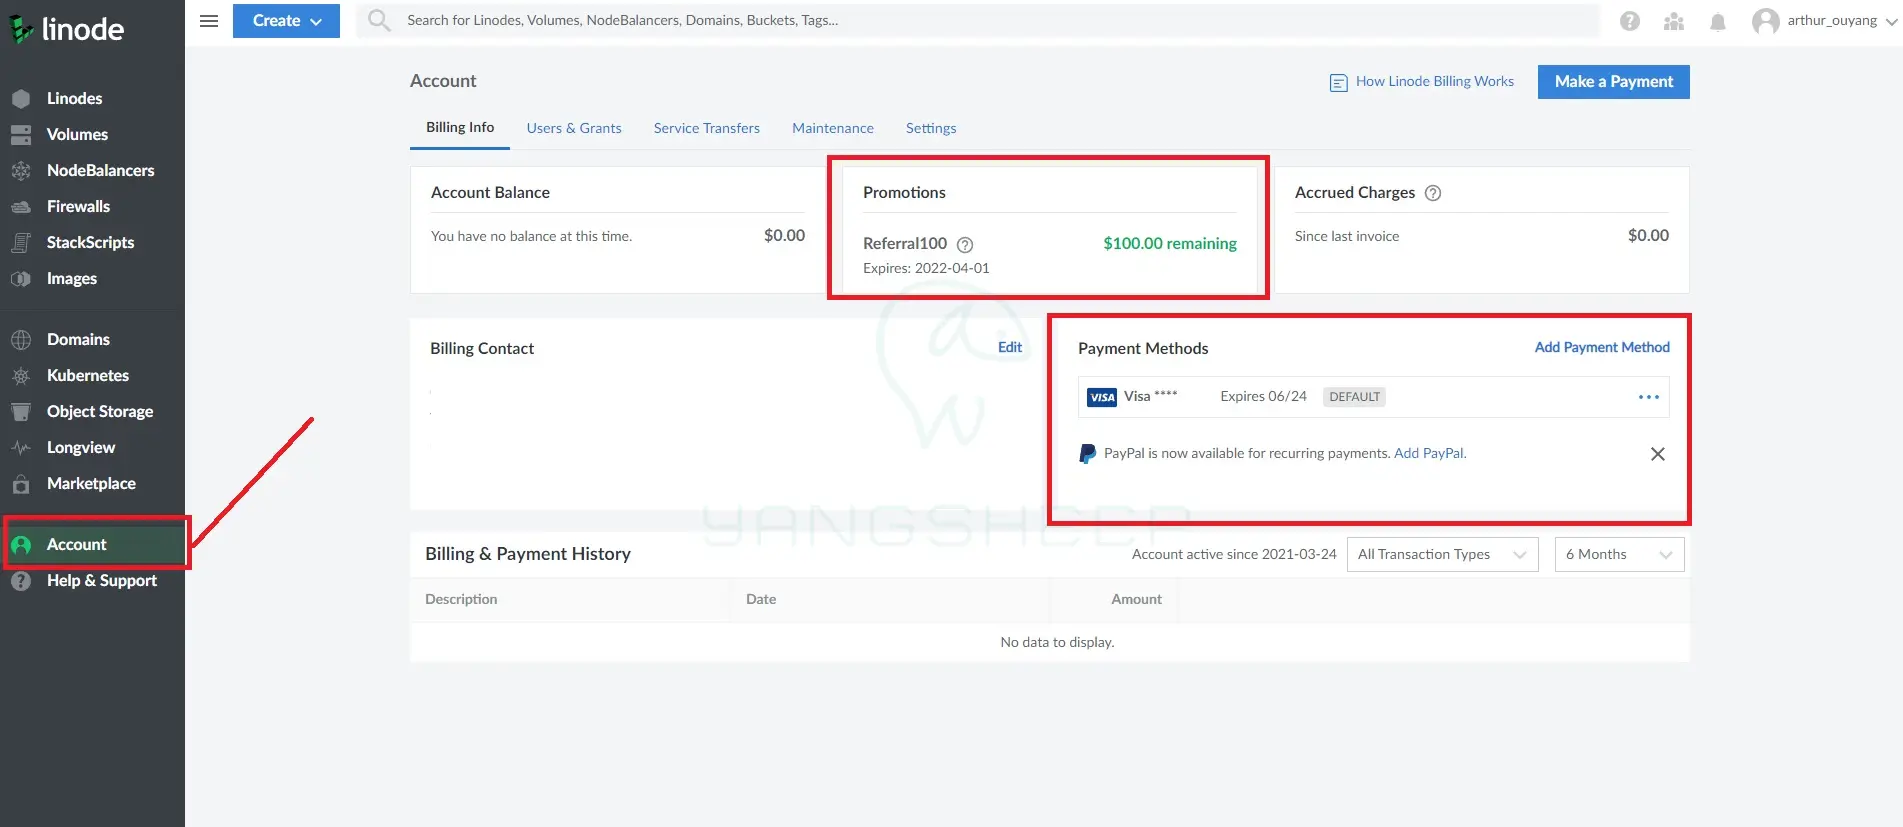1903x827 pixels.
Task: Edit the Billing Contact
Action: point(1010,347)
